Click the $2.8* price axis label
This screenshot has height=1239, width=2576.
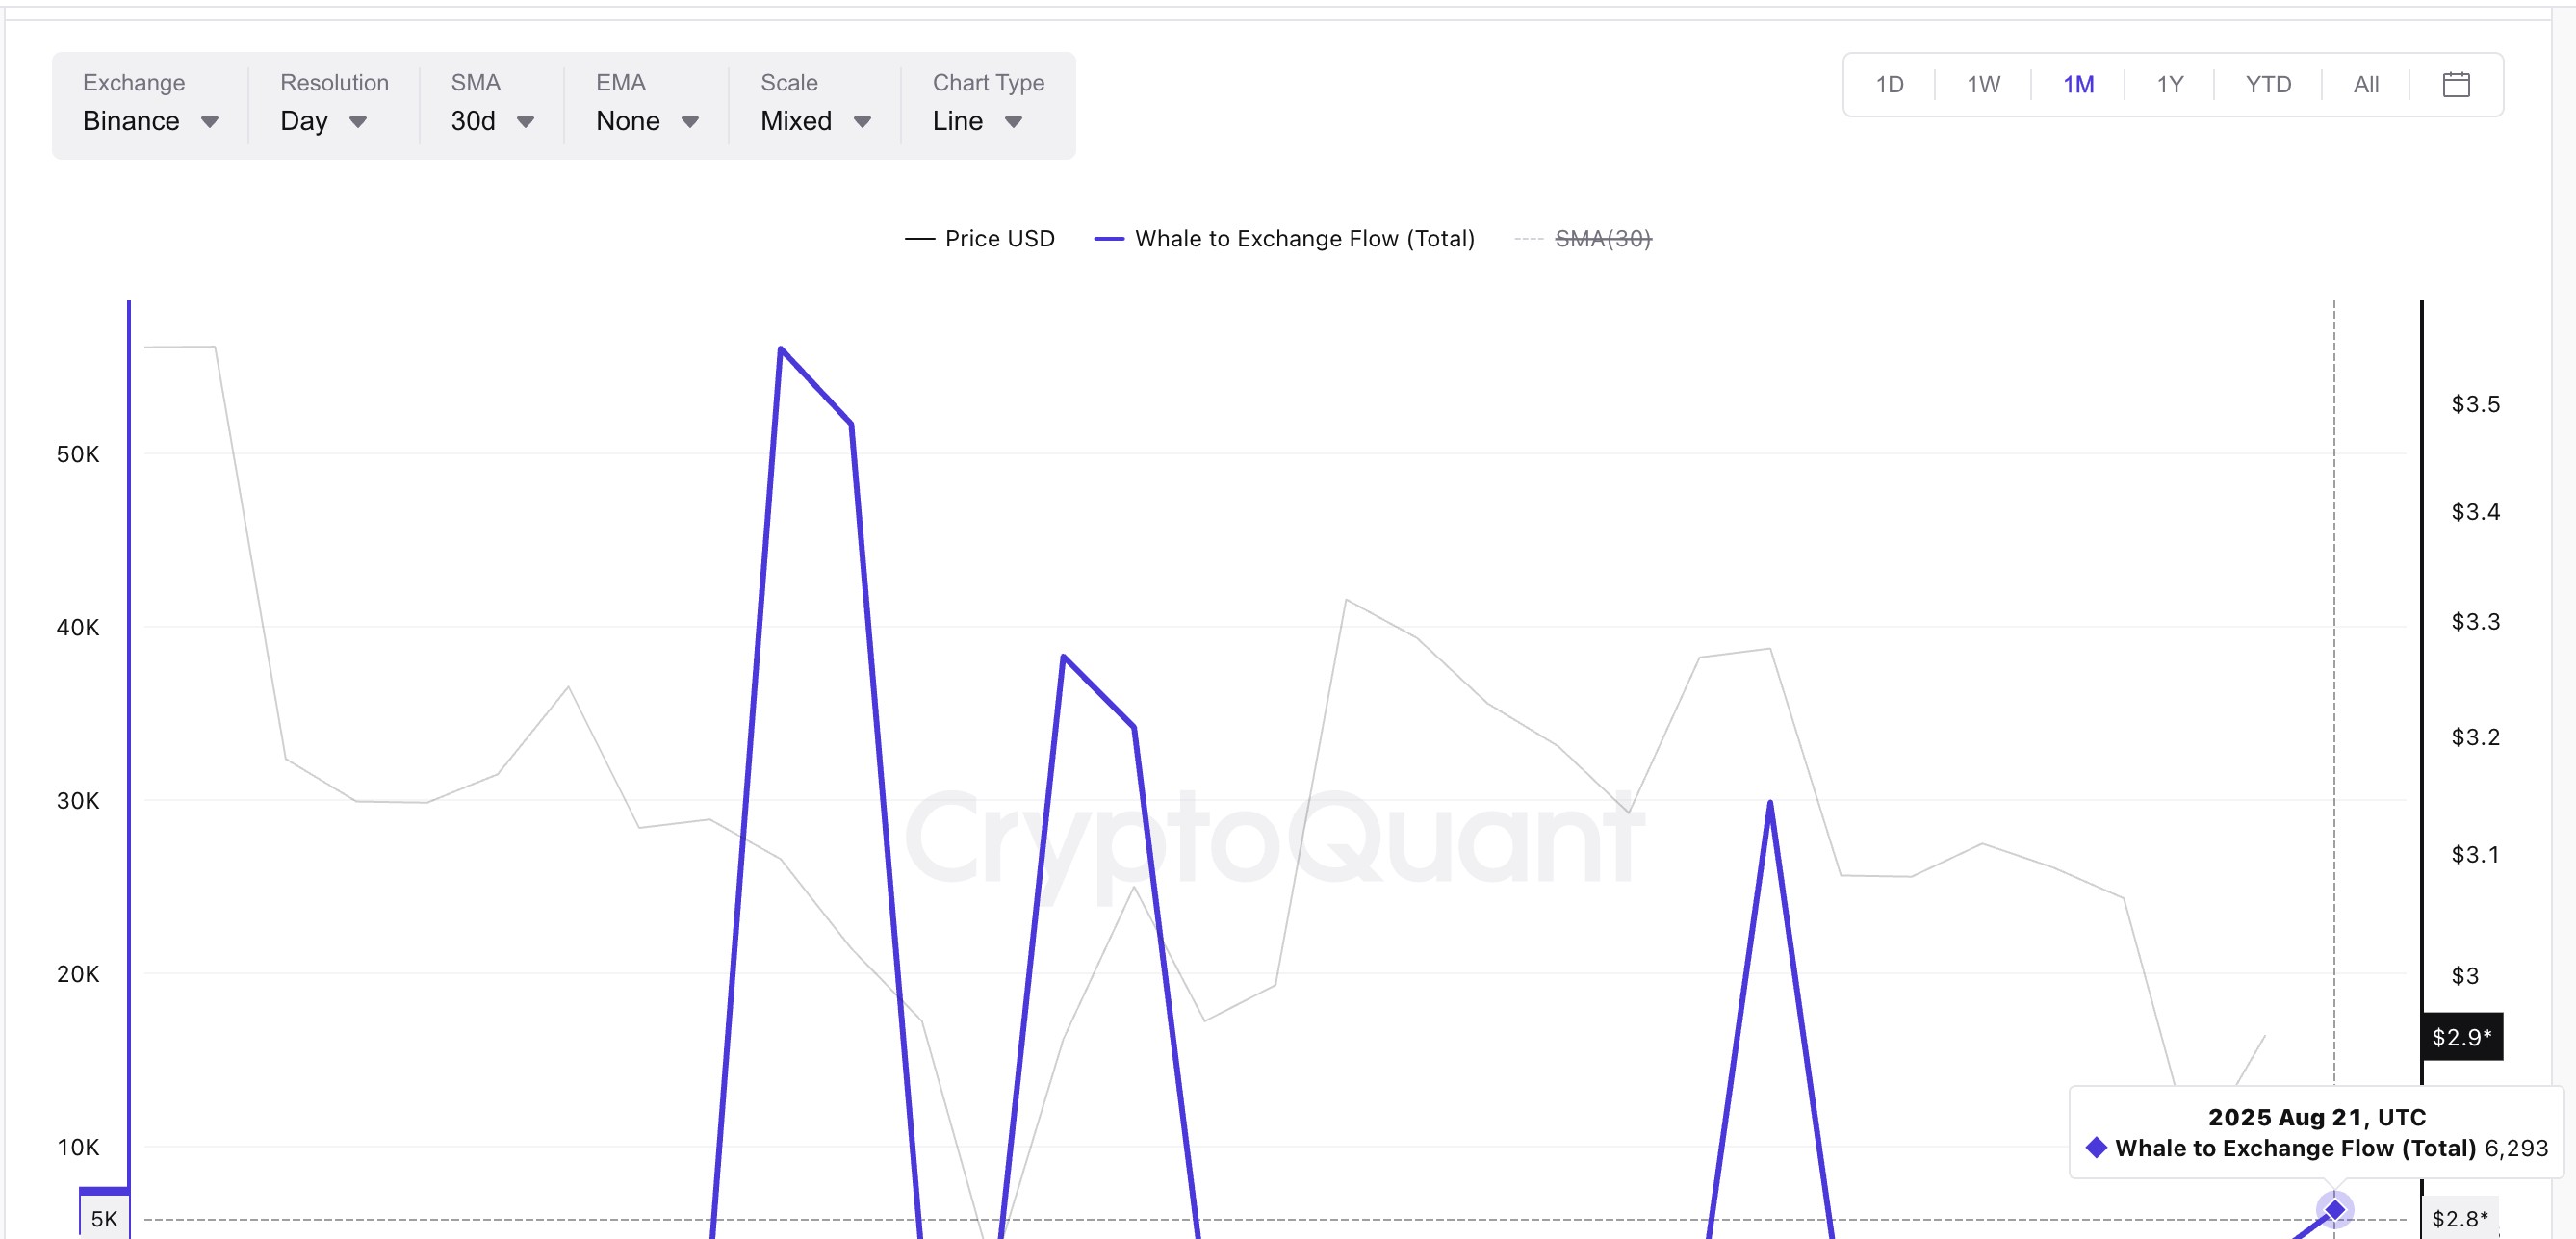[x=2459, y=1218]
